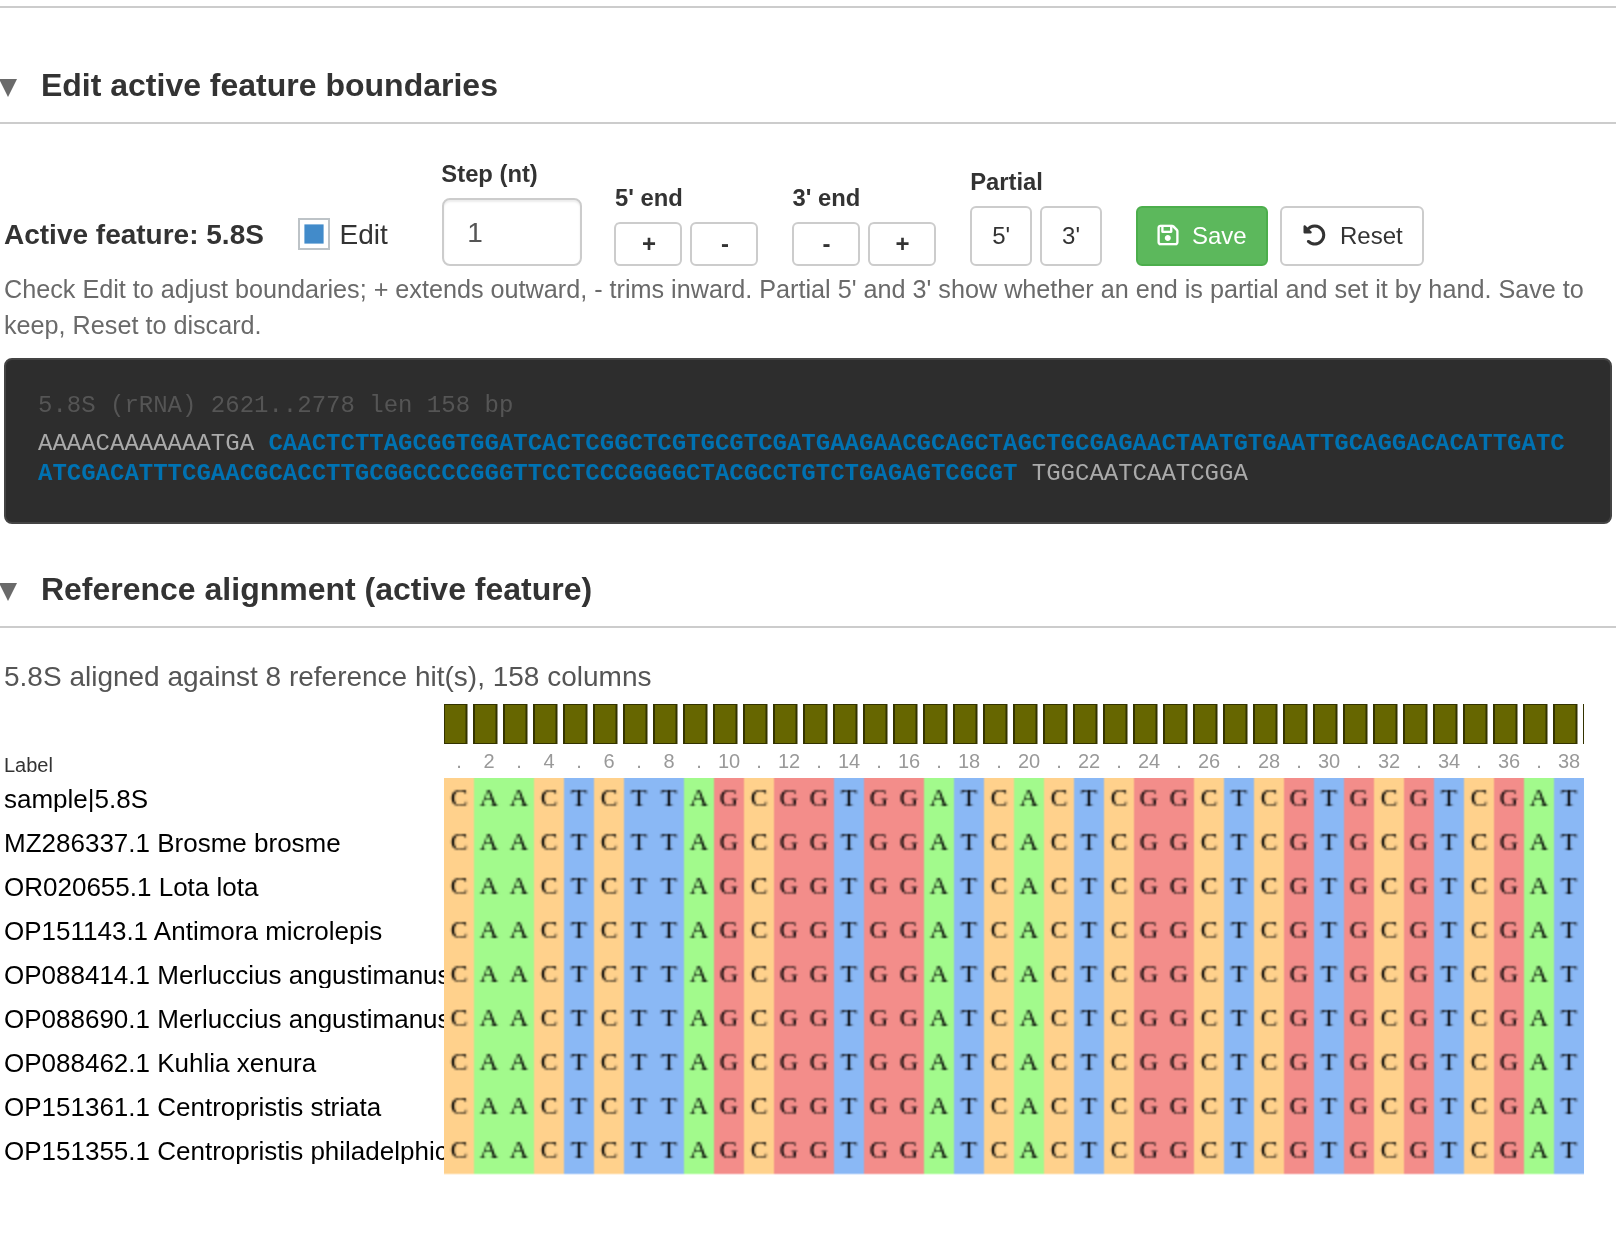
Task: Select the OP088462.1 Kuhlia xenura row
Action: [160, 1063]
